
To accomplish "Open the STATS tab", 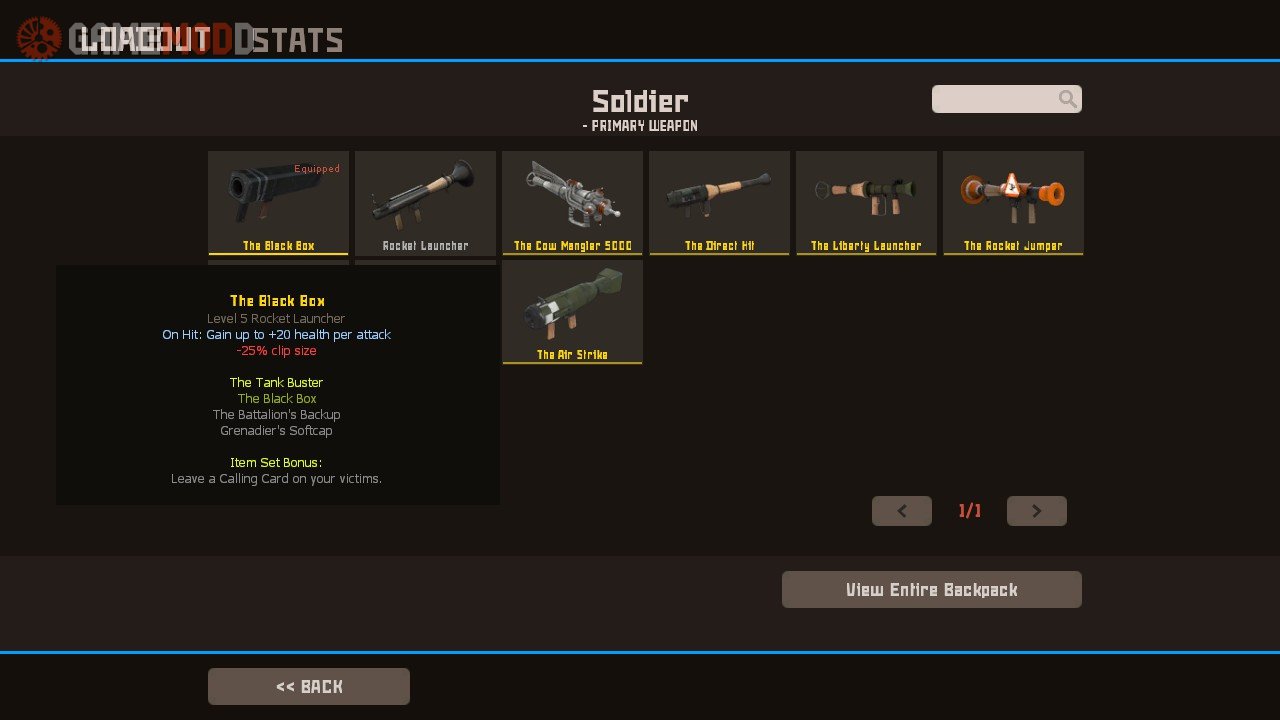I will (x=298, y=40).
